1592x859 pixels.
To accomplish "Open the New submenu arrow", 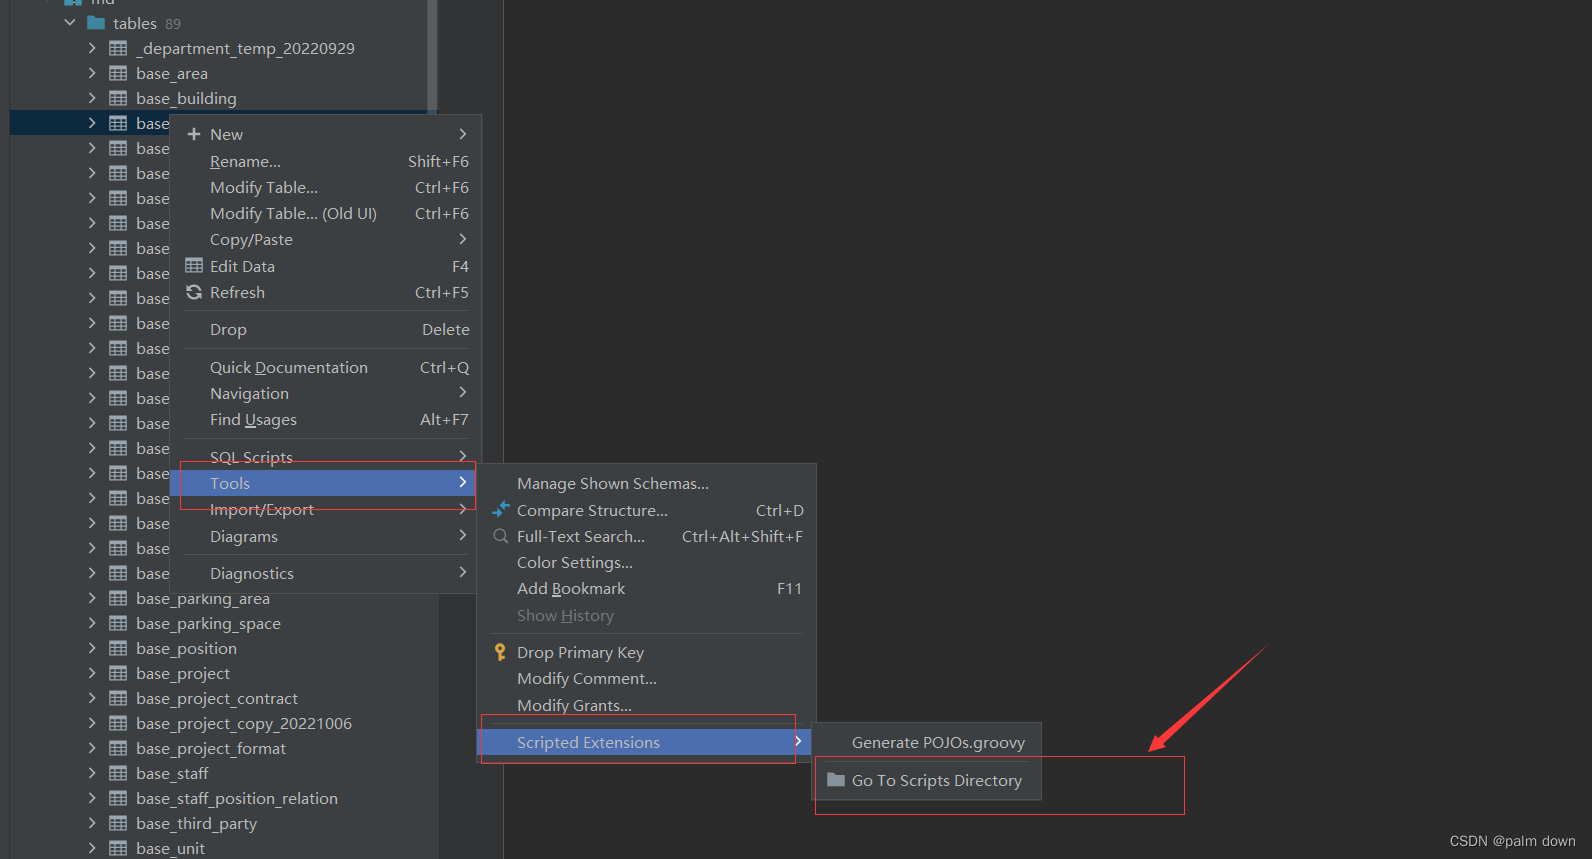I will 462,134.
